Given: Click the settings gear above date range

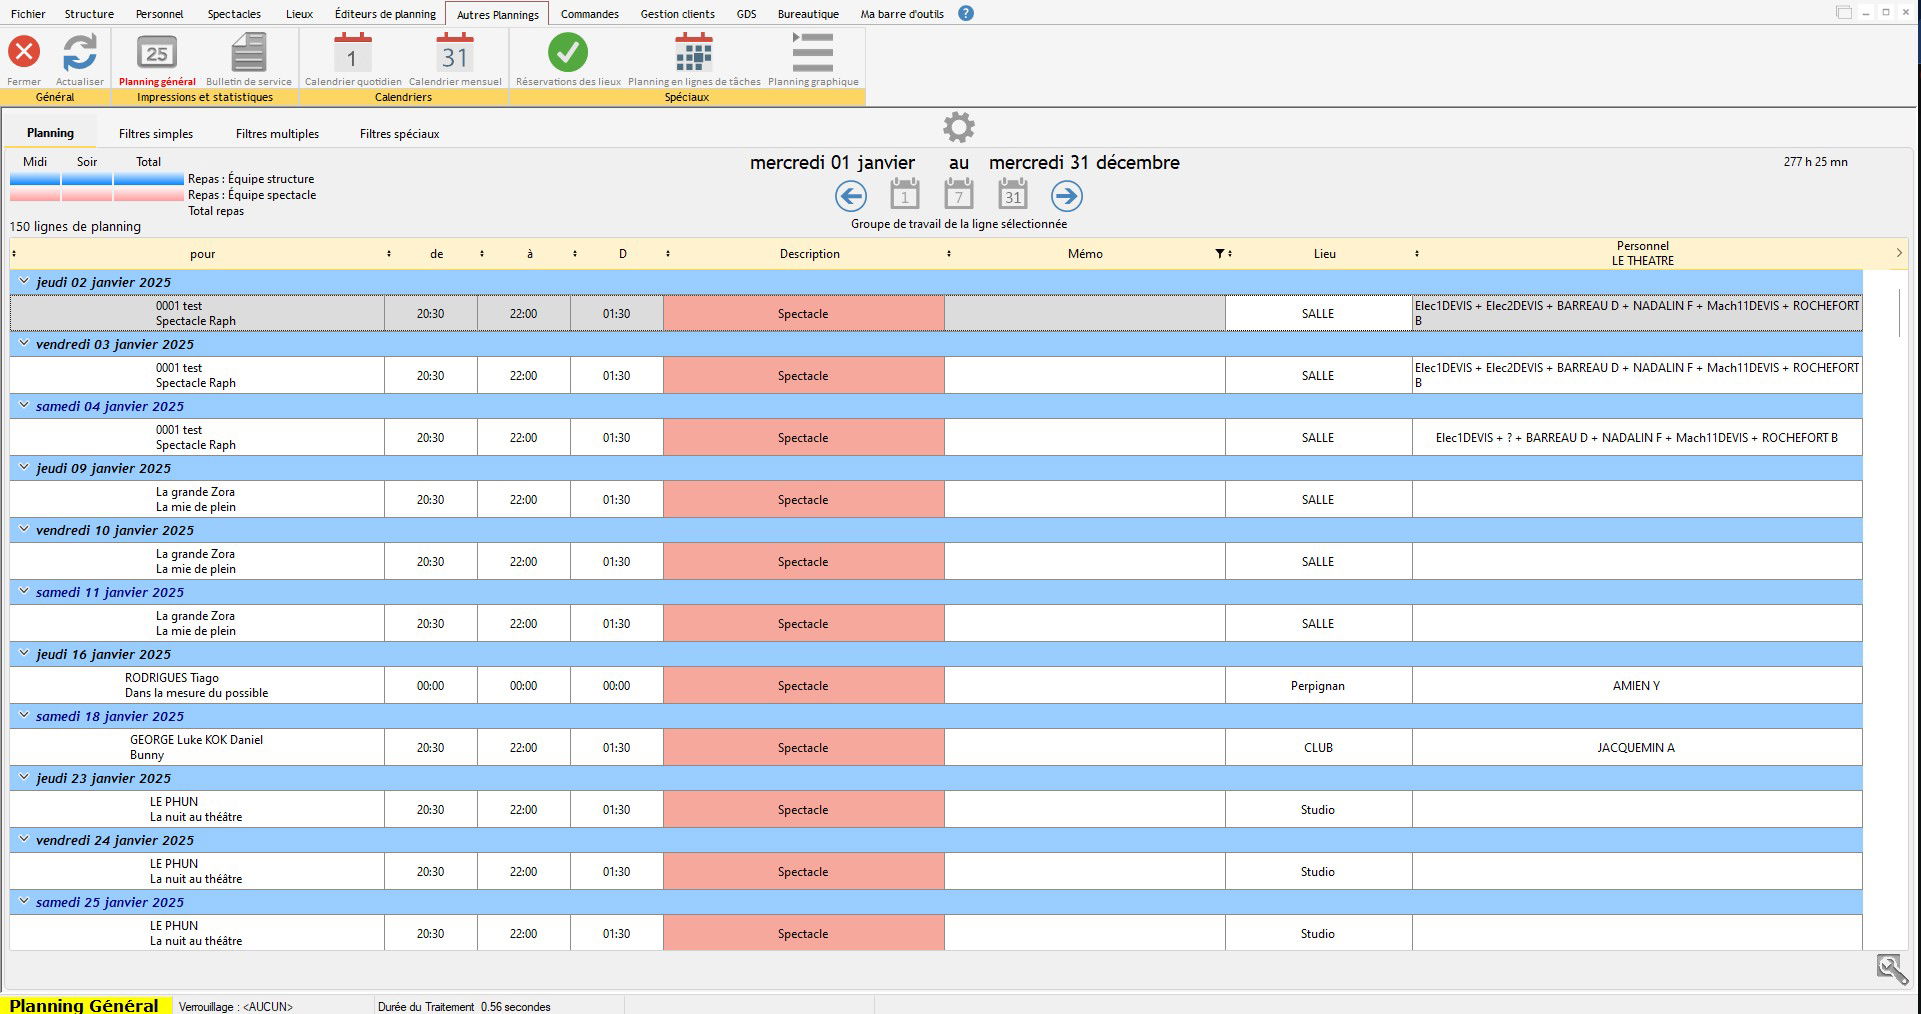Looking at the screenshot, I should pos(958,127).
